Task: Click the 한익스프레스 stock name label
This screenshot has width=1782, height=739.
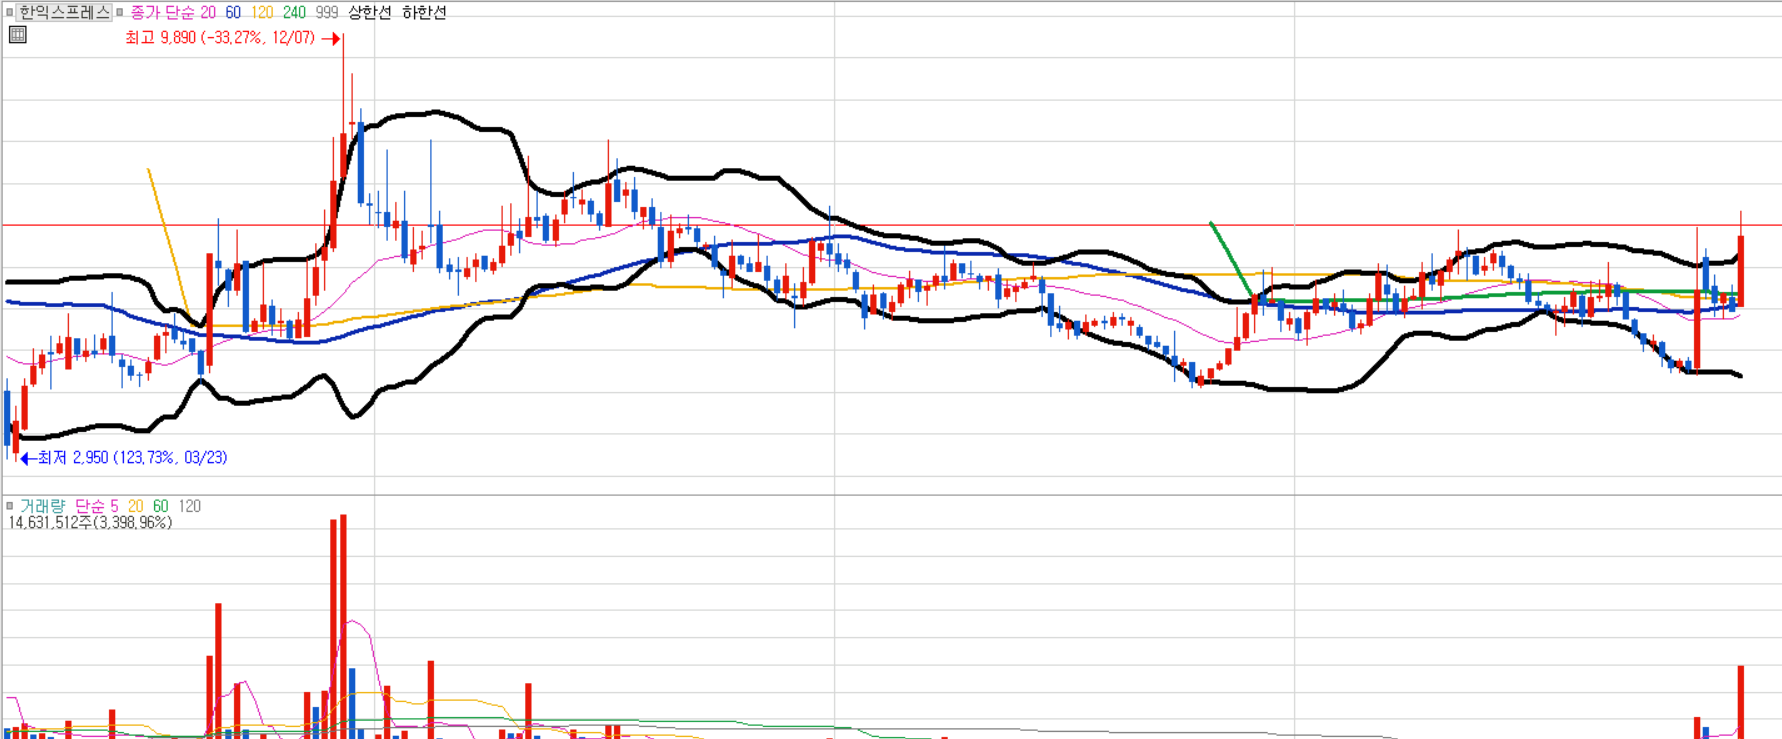Action: pos(65,12)
